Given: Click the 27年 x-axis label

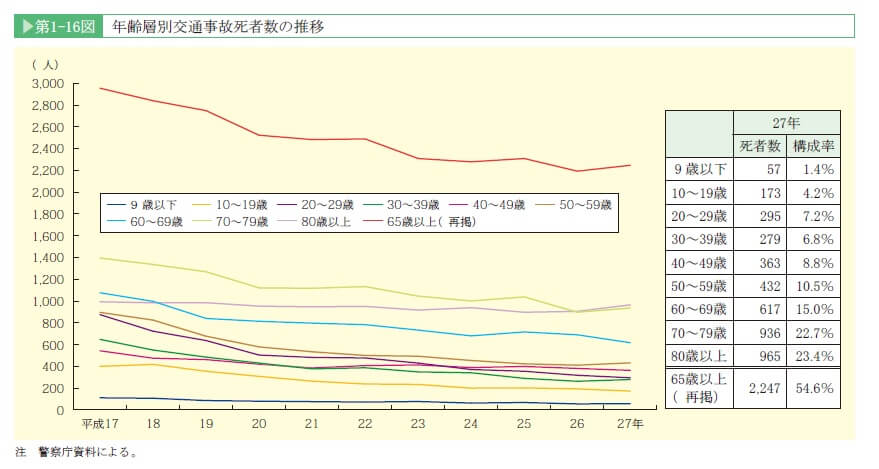Looking at the screenshot, I should pyautogui.click(x=631, y=424).
